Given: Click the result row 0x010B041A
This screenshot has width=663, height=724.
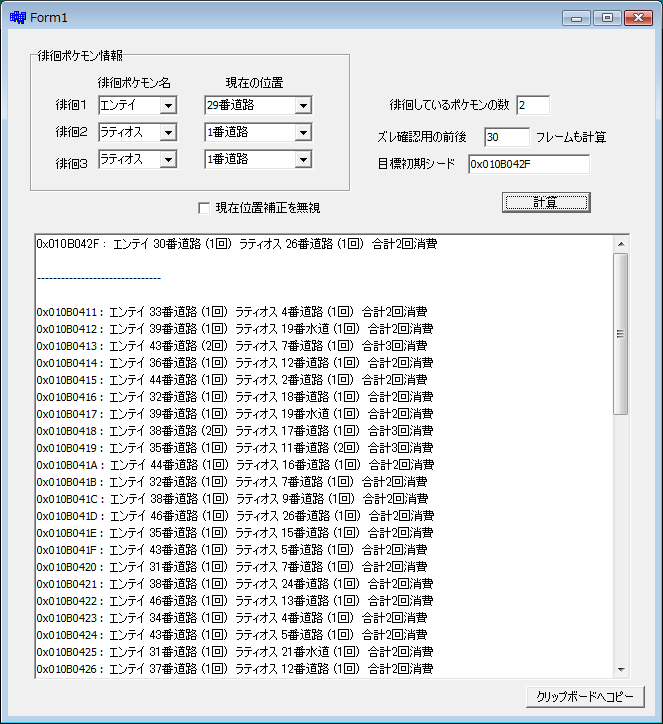Looking at the screenshot, I should 235,465.
